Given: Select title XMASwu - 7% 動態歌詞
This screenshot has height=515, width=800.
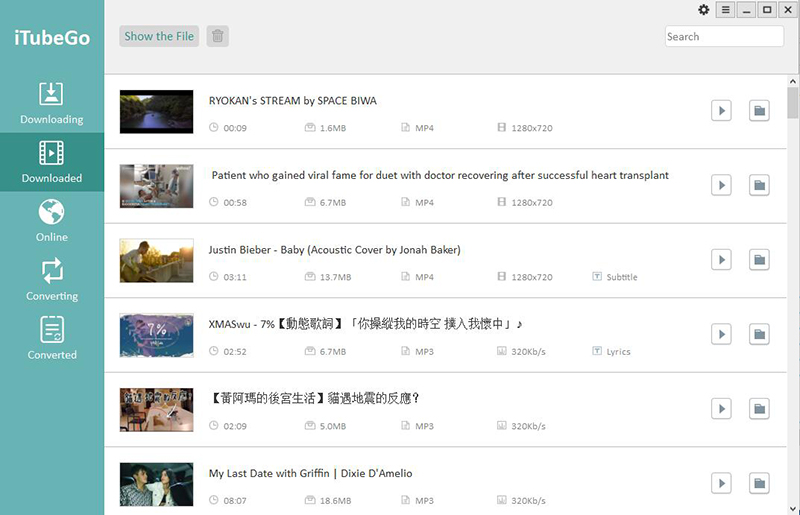Looking at the screenshot, I should (365, 324).
